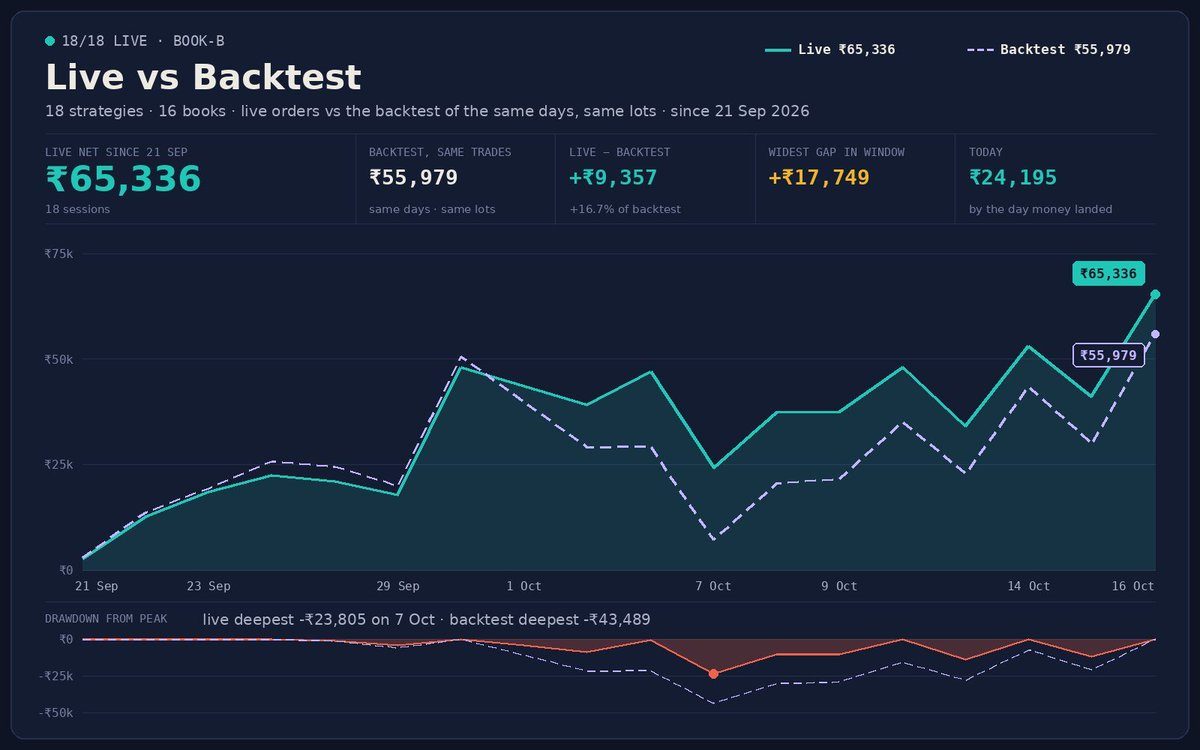Click the 14 Oct x-axis date
The width and height of the screenshot is (1200, 750).
(1029, 586)
